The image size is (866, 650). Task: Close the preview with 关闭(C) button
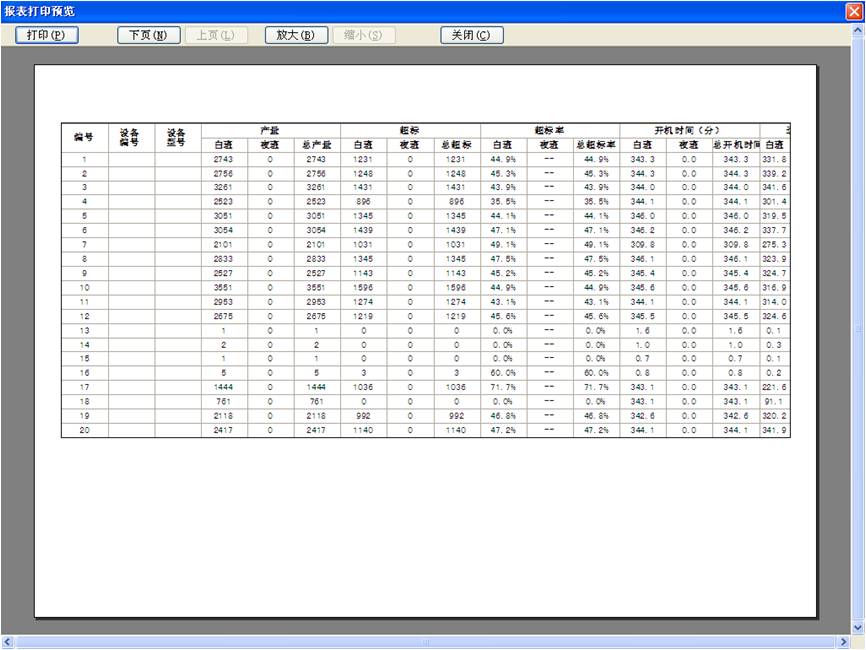(471, 35)
